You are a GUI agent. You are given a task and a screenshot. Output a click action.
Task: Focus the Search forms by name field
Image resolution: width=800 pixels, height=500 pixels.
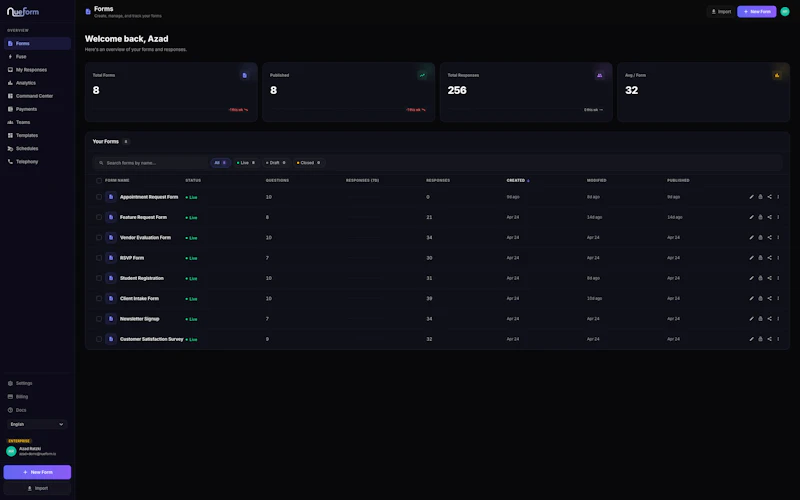[x=151, y=163]
